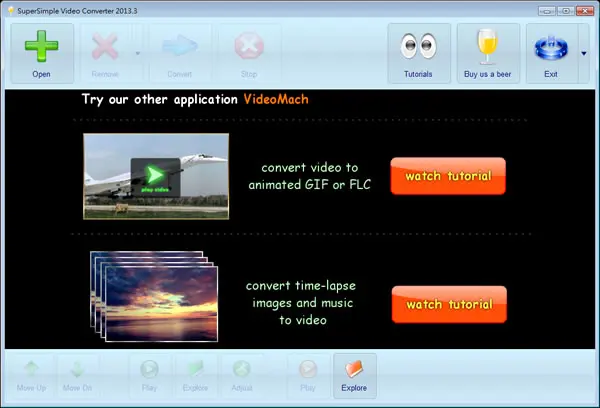Click the lightbulb app icon in the title bar
600x408 pixels.
point(11,11)
